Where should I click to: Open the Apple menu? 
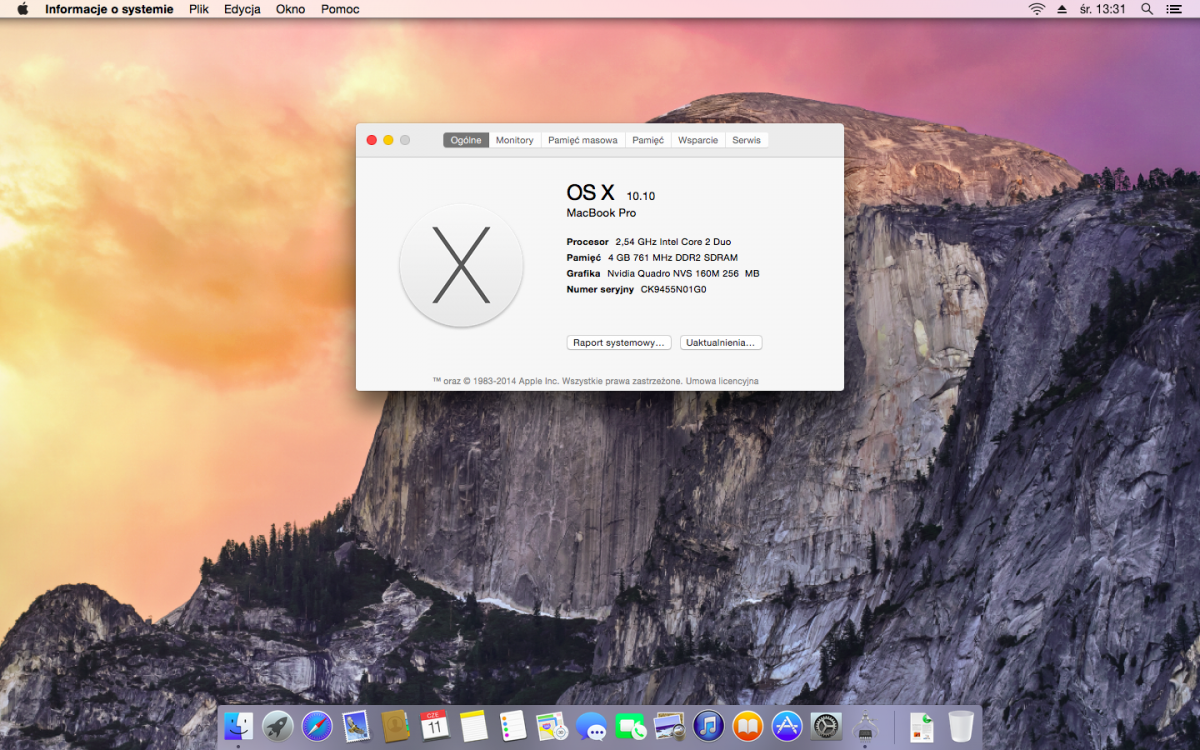click(x=22, y=9)
